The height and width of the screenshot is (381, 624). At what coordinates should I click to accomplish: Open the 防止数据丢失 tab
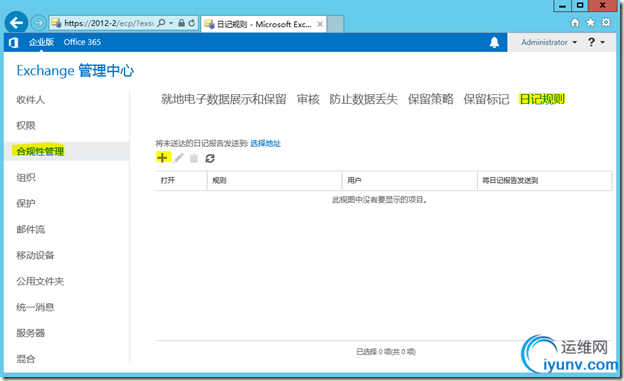point(363,99)
